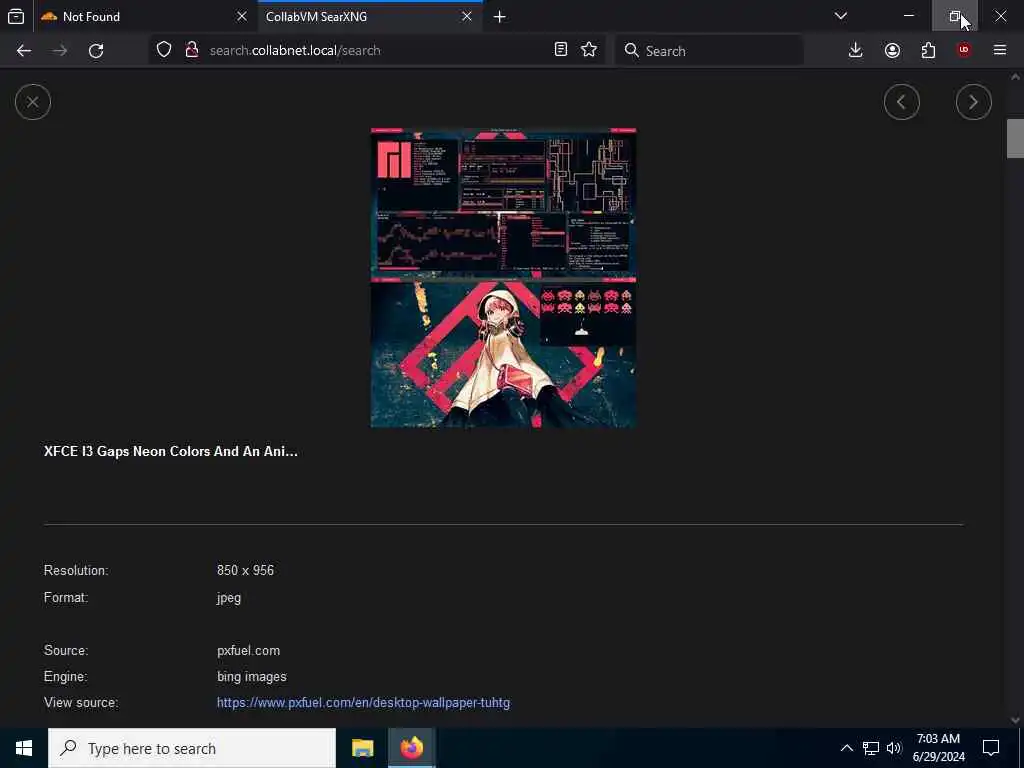Click the image title XFCE I3 Gaps
The width and height of the screenshot is (1024, 768).
pyautogui.click(x=170, y=451)
